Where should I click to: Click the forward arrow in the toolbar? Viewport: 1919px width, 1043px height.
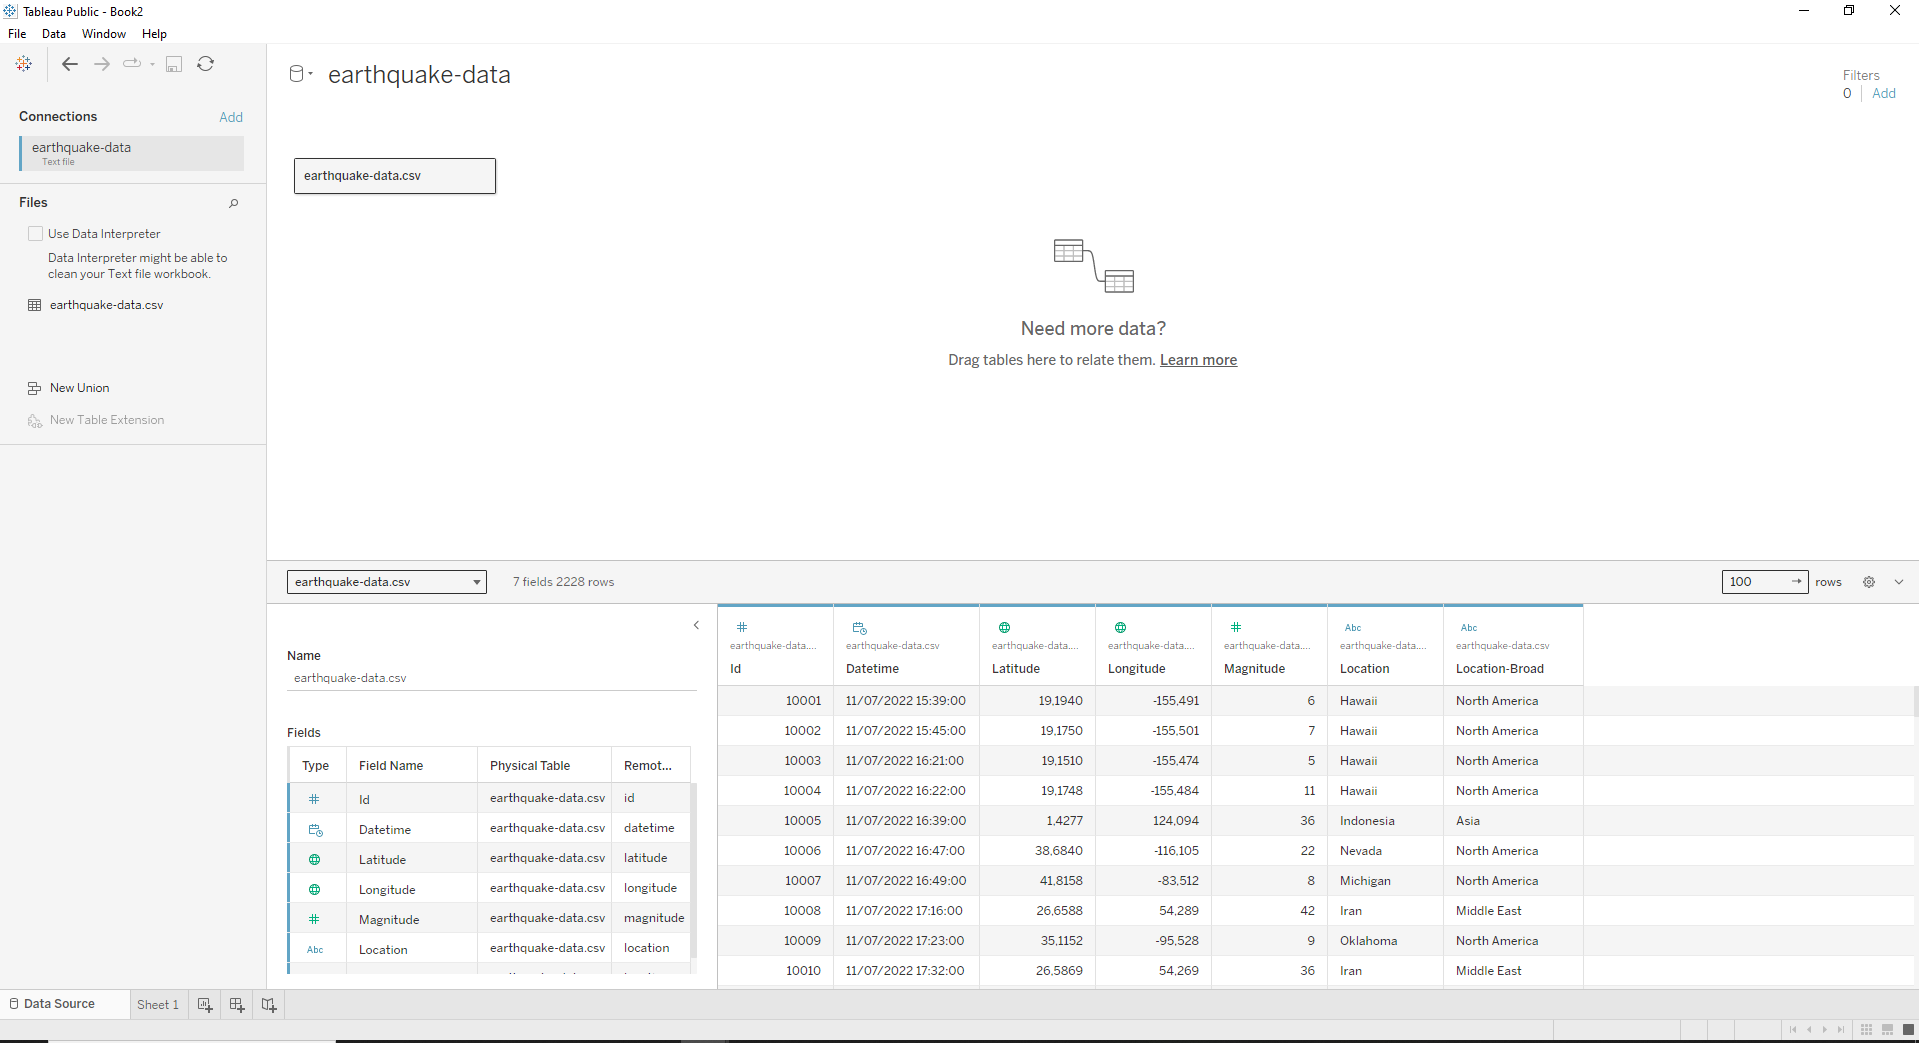(102, 64)
